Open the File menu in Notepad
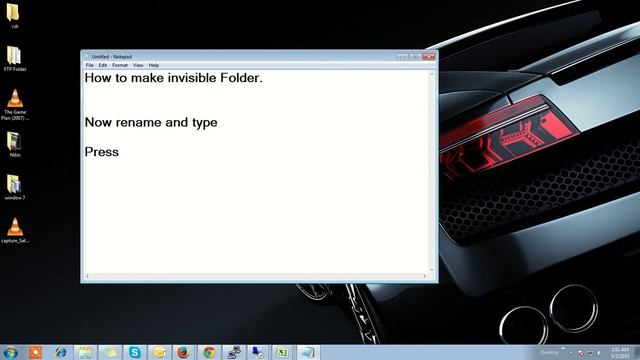640x360 pixels. (x=89, y=65)
